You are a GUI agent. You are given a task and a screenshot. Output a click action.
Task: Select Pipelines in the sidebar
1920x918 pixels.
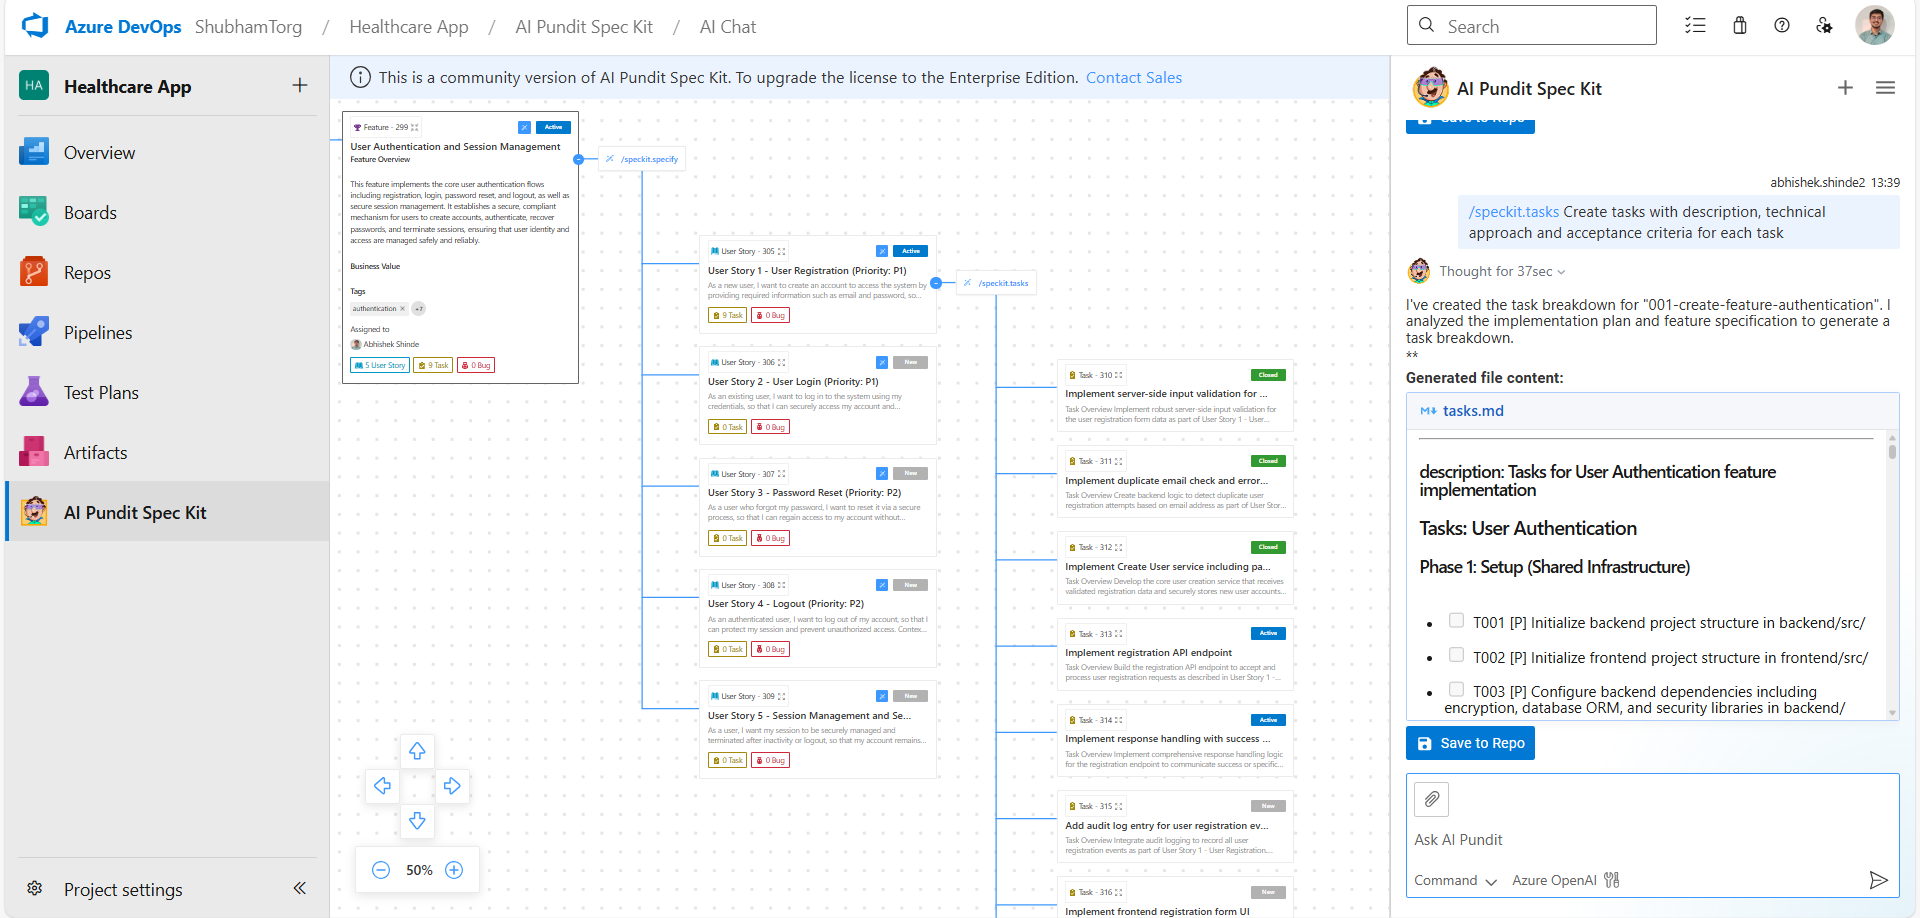[x=97, y=332]
